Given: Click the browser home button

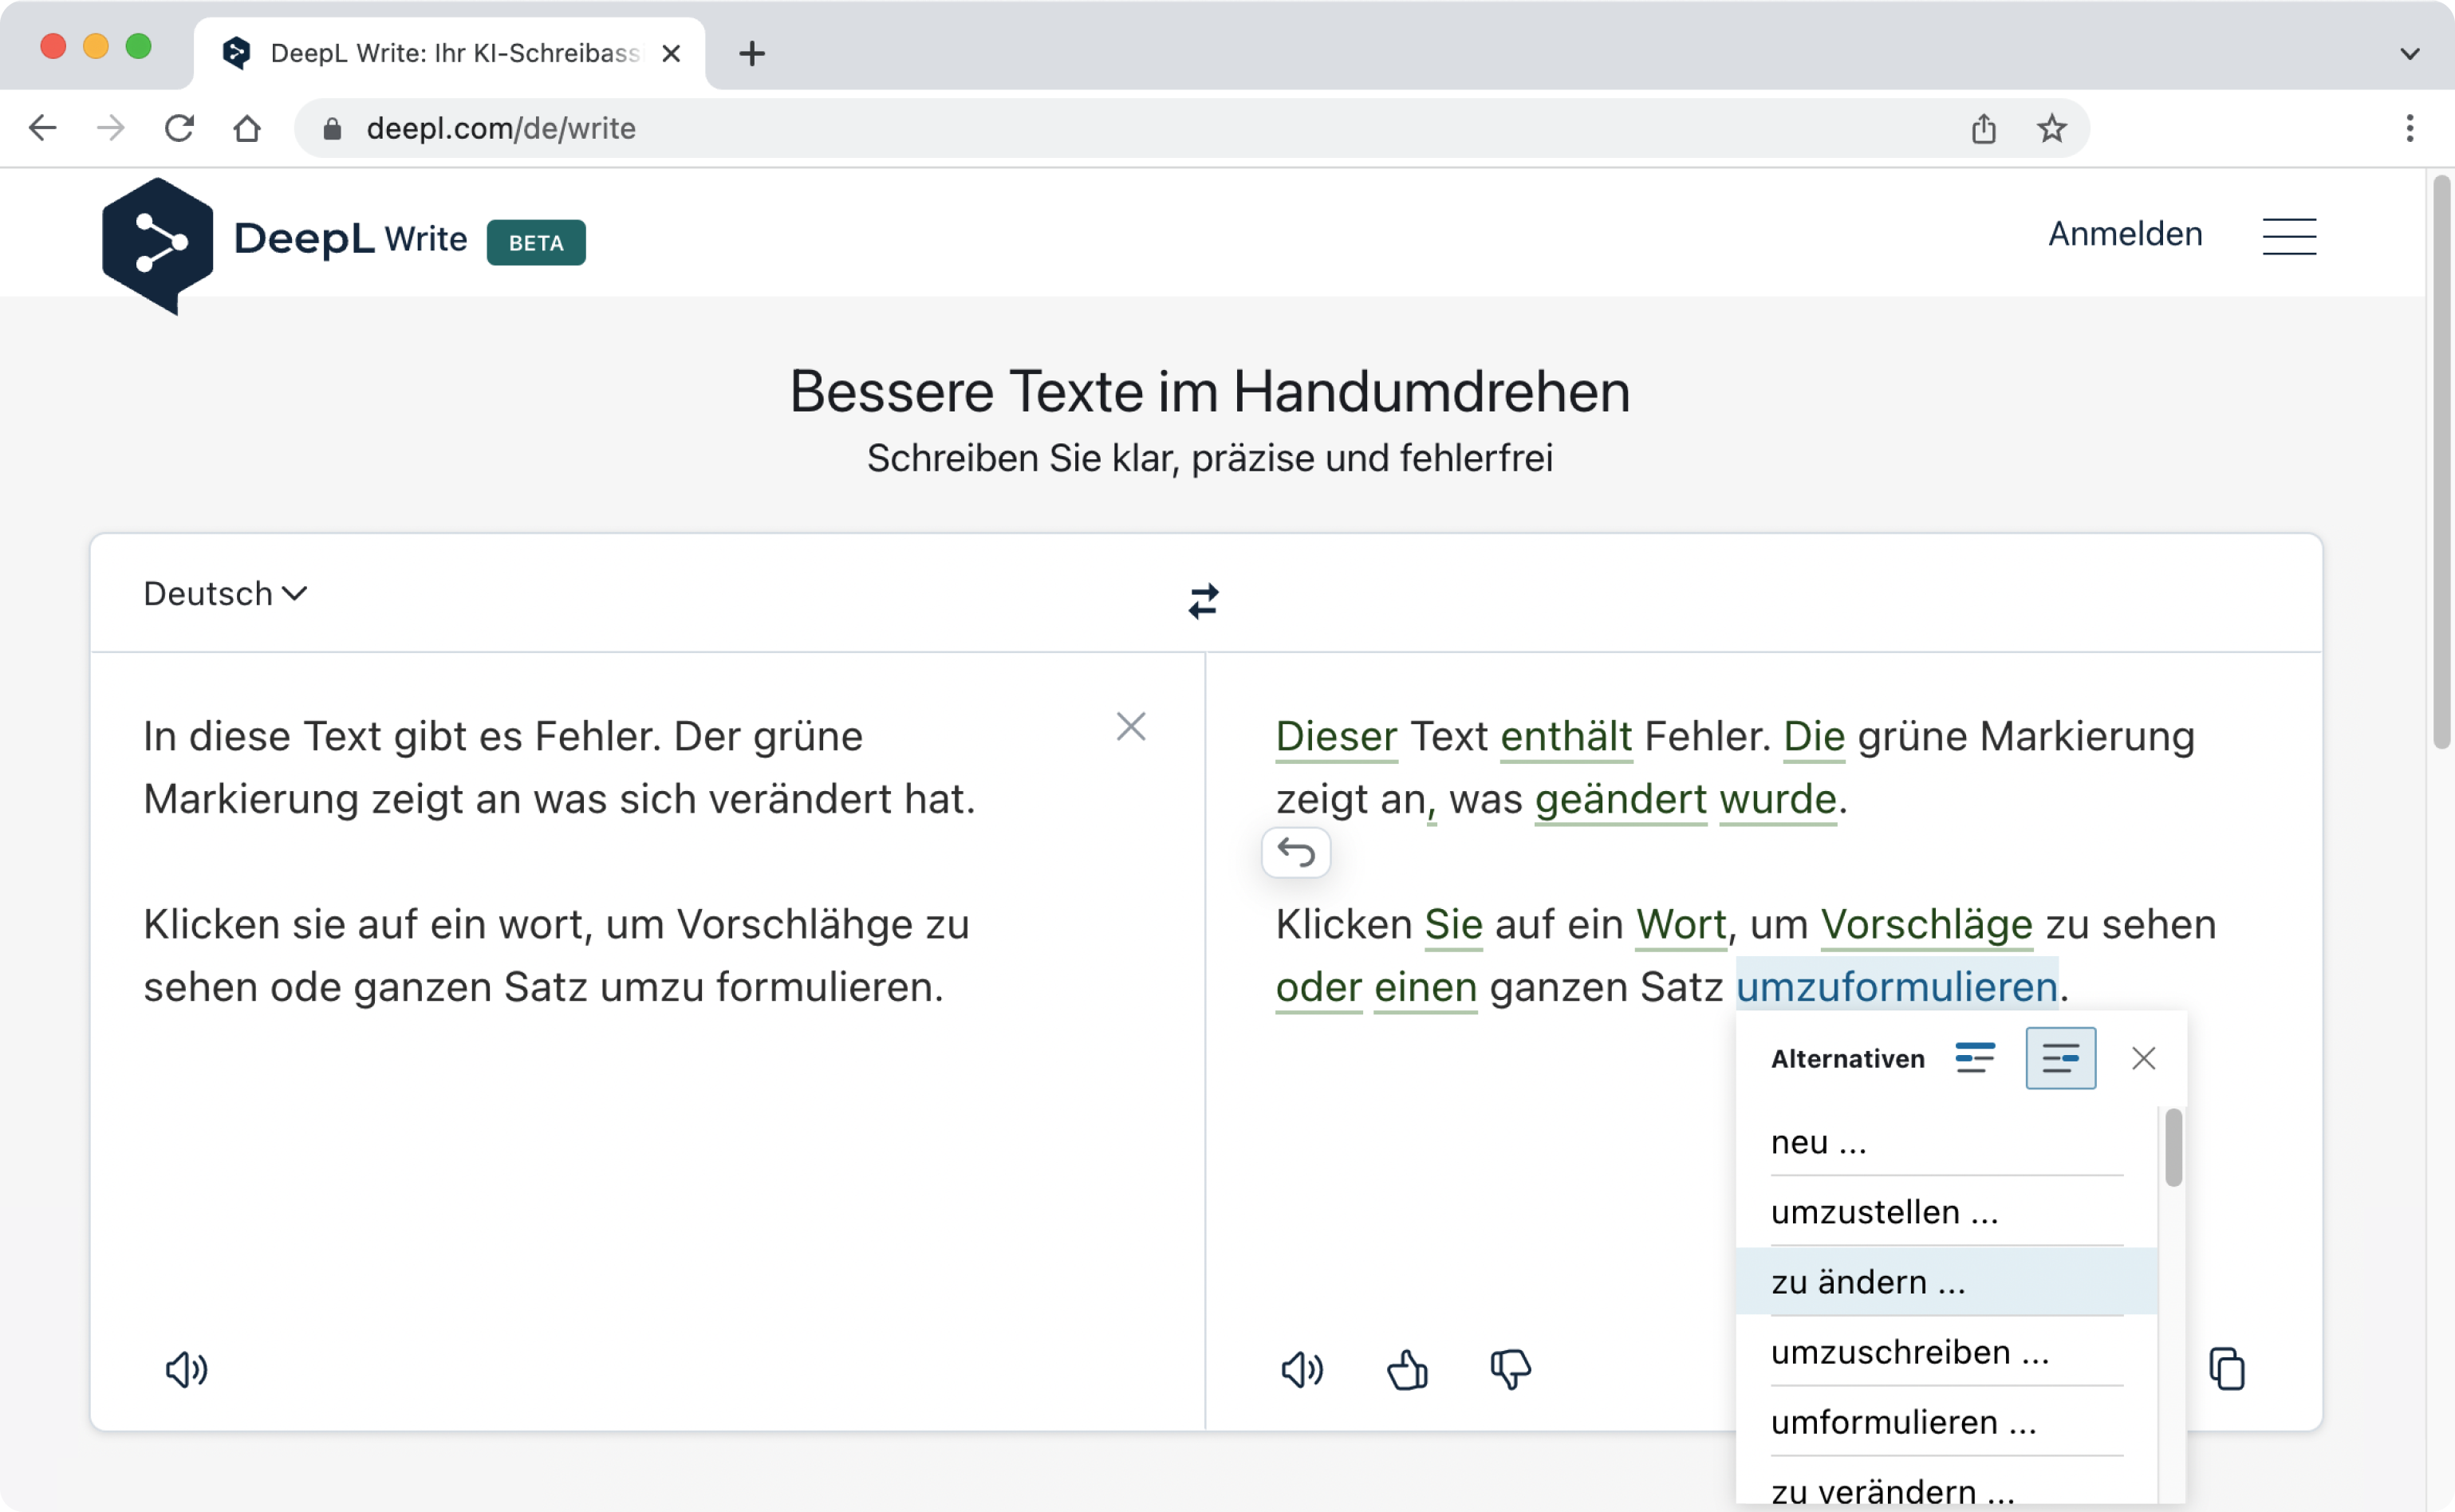Looking at the screenshot, I should coord(247,128).
